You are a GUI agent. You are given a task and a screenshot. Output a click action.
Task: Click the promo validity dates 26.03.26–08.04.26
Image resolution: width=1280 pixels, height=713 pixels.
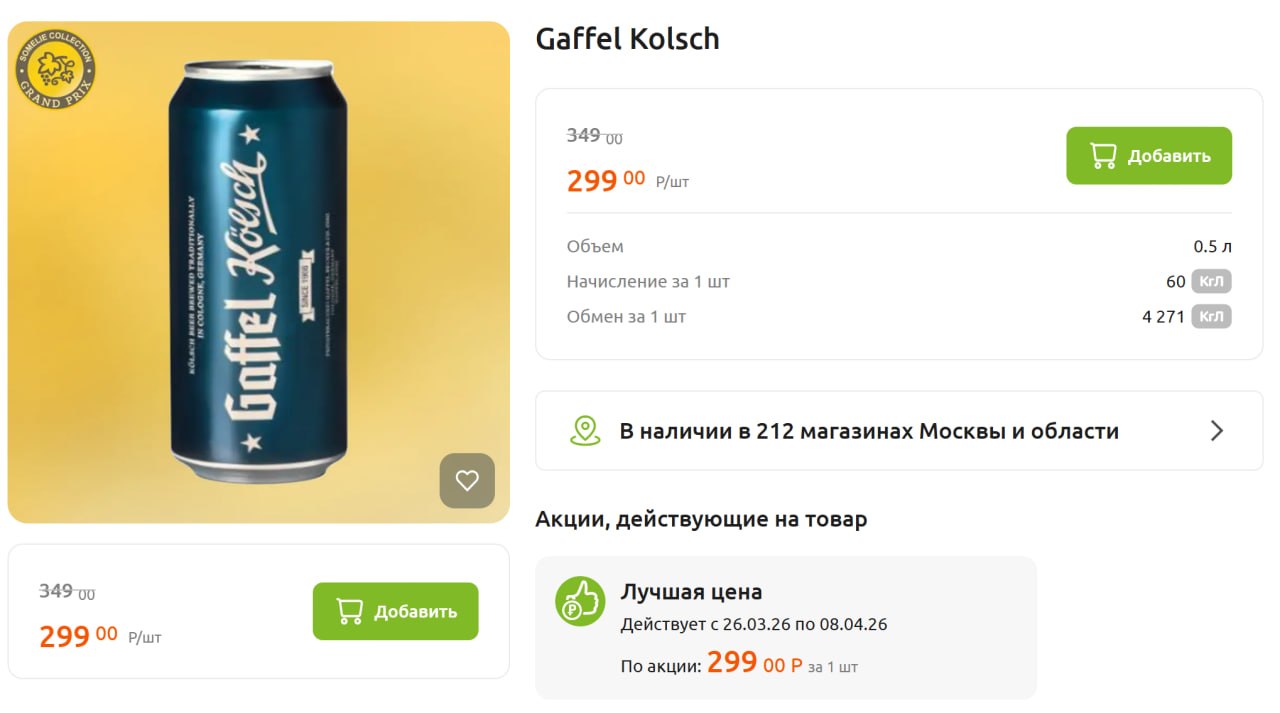pyautogui.click(x=754, y=625)
